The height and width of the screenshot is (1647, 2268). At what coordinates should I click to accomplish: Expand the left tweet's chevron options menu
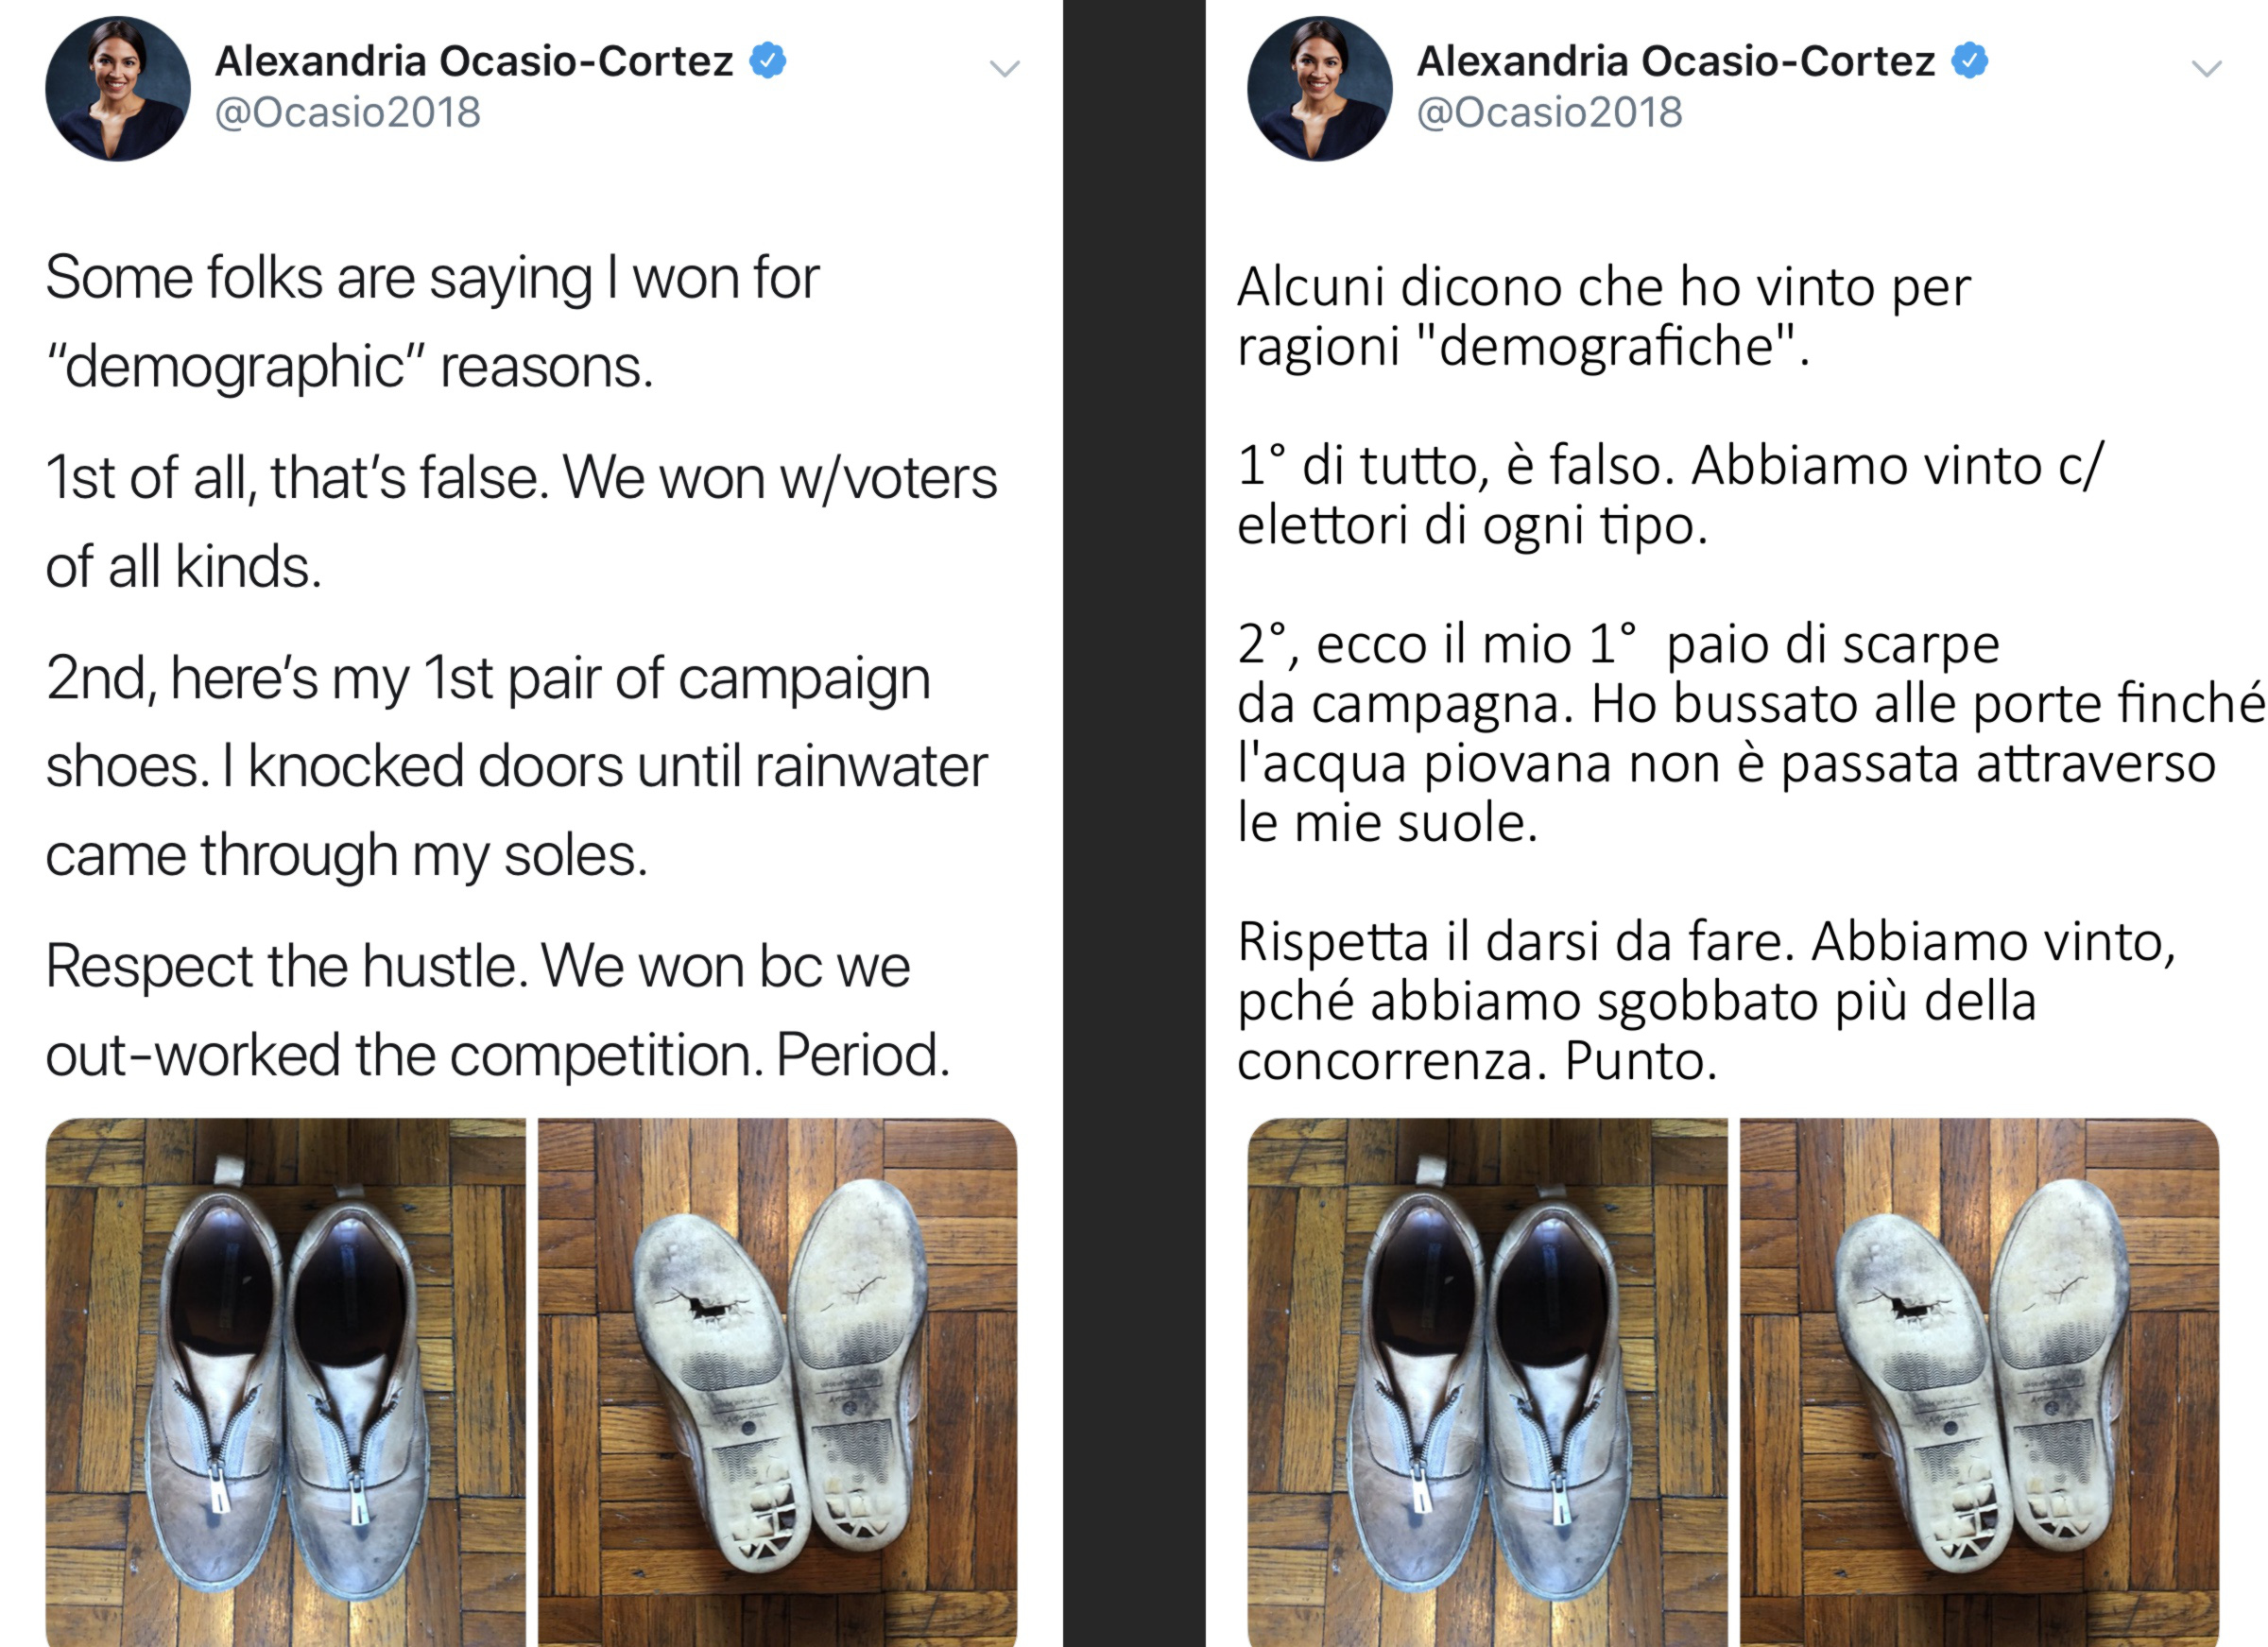click(1004, 68)
